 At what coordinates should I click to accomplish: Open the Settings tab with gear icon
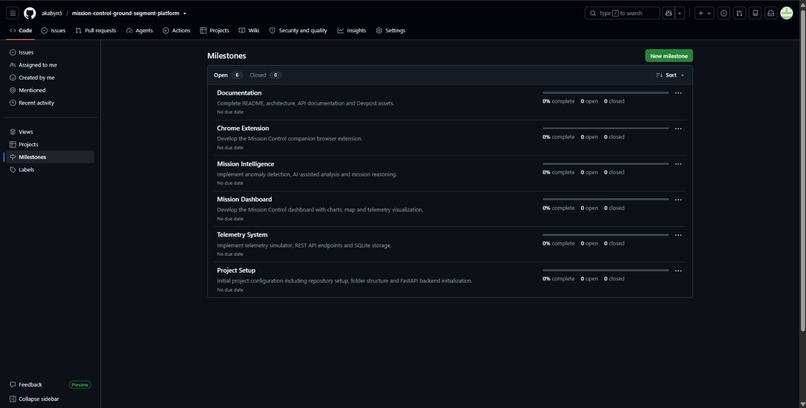tap(391, 31)
